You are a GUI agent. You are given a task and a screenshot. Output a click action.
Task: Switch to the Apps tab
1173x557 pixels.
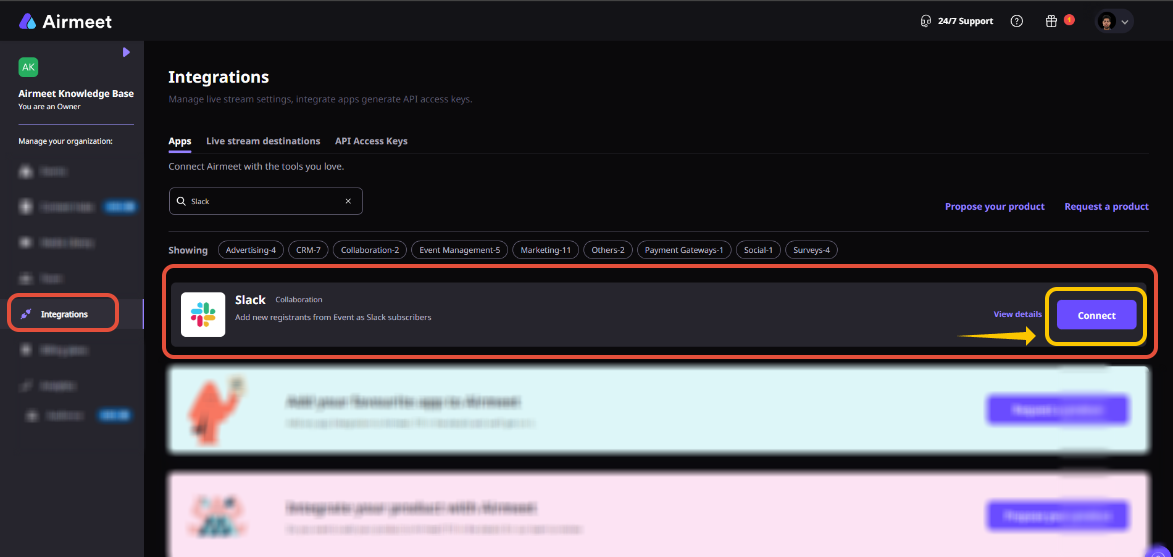click(180, 141)
